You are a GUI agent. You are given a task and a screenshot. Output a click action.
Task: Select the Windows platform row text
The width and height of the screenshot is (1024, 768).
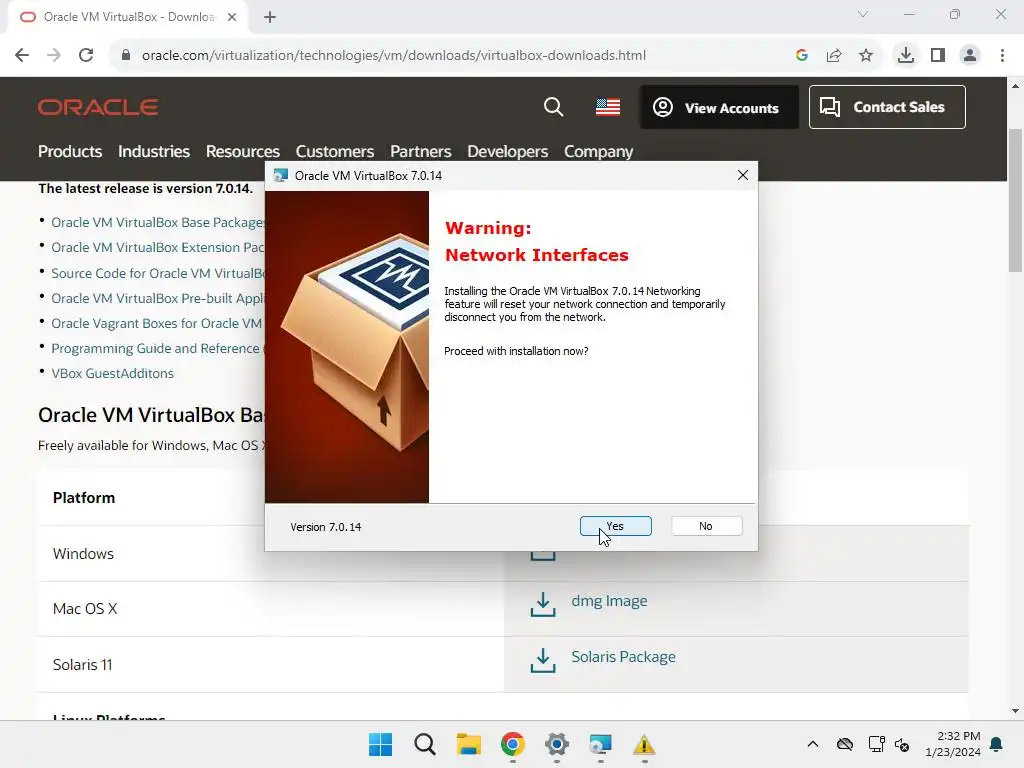(83, 554)
